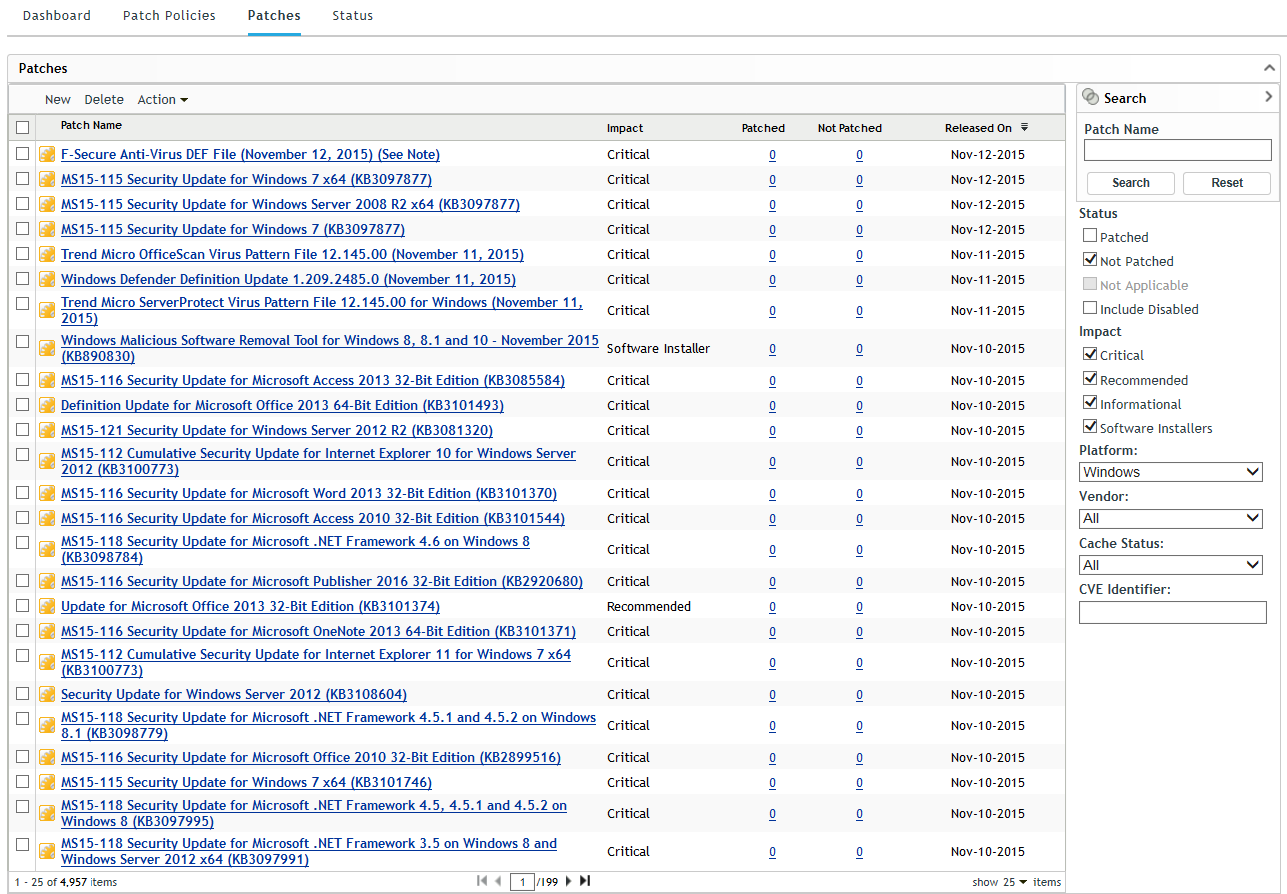The image size is (1287, 894).
Task: Go to the last page of results
Action: 585,881
